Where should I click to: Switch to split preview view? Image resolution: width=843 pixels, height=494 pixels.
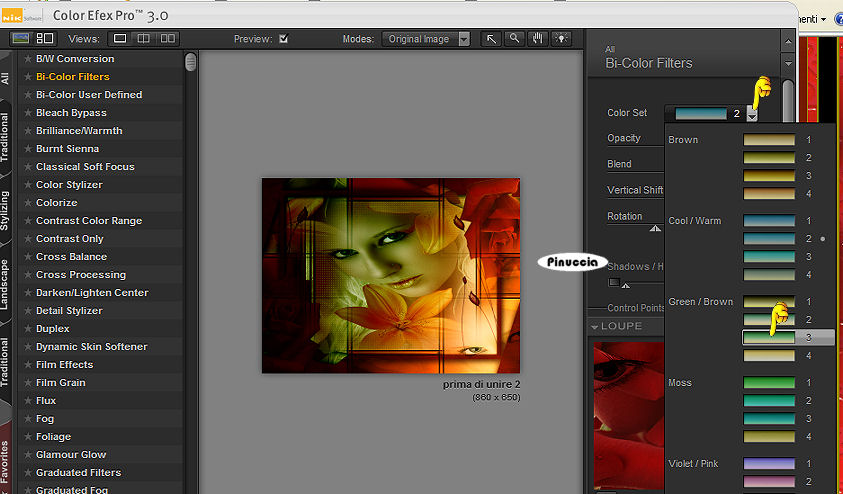coord(144,39)
